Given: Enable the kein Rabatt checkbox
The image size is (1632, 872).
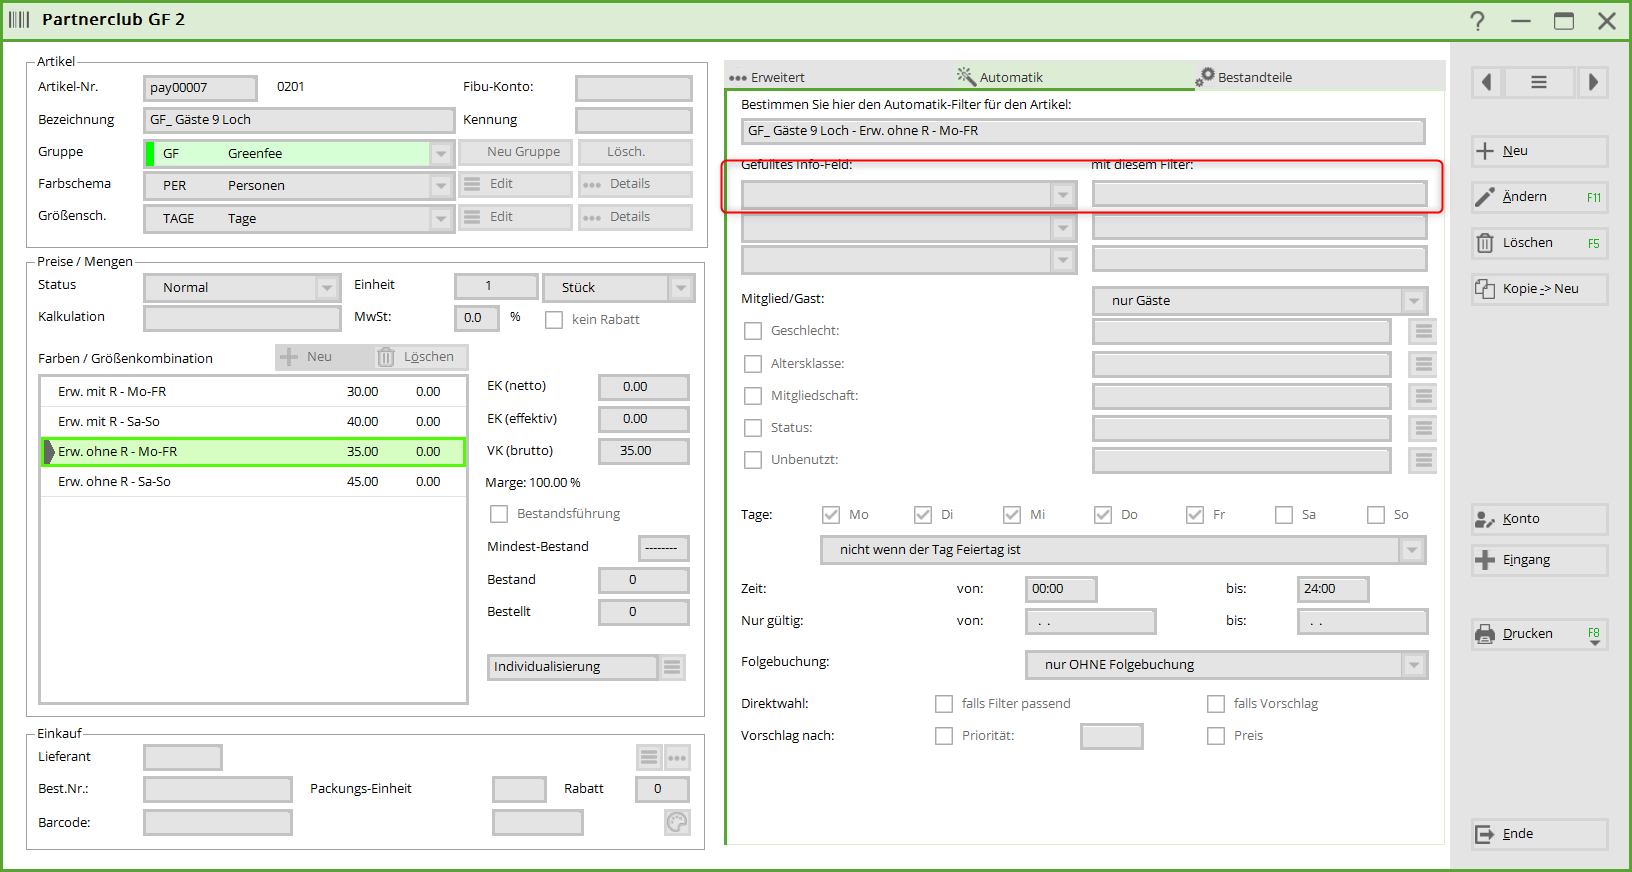Looking at the screenshot, I should click(554, 320).
